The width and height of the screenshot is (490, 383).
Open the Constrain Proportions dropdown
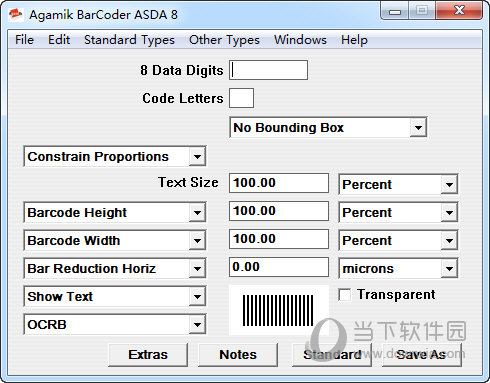click(x=115, y=156)
